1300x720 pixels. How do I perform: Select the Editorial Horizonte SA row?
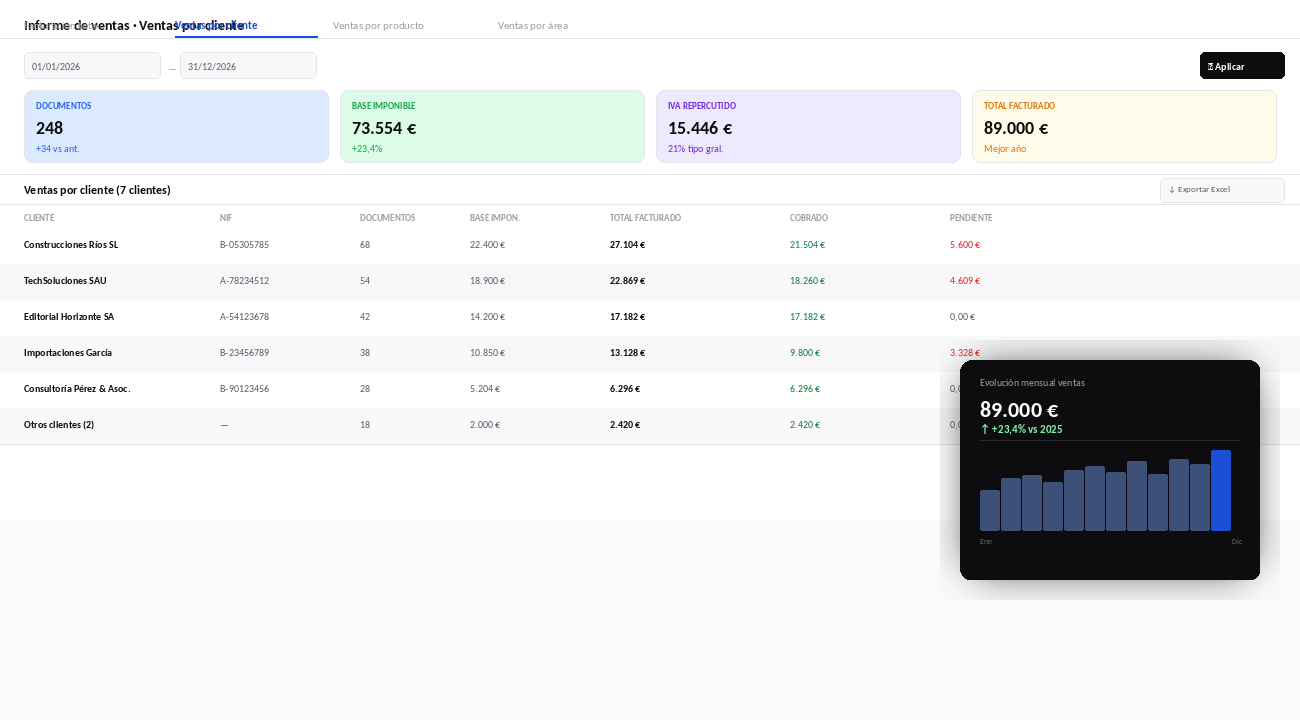point(650,317)
